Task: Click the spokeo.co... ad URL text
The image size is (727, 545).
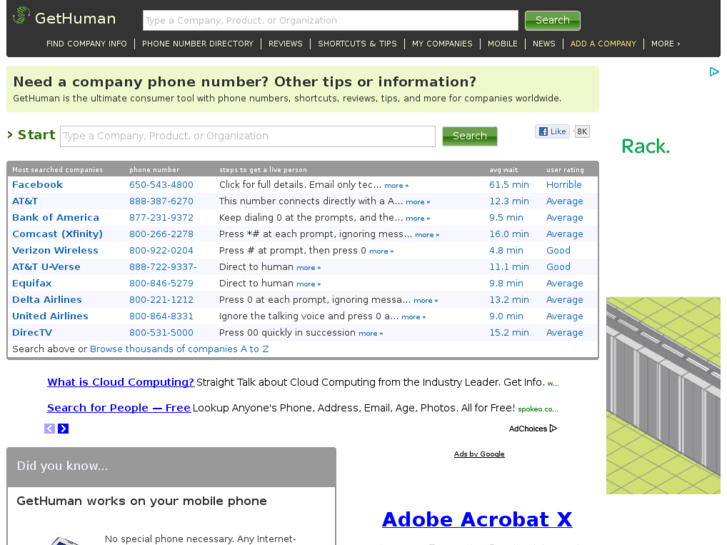Action: 538,409
